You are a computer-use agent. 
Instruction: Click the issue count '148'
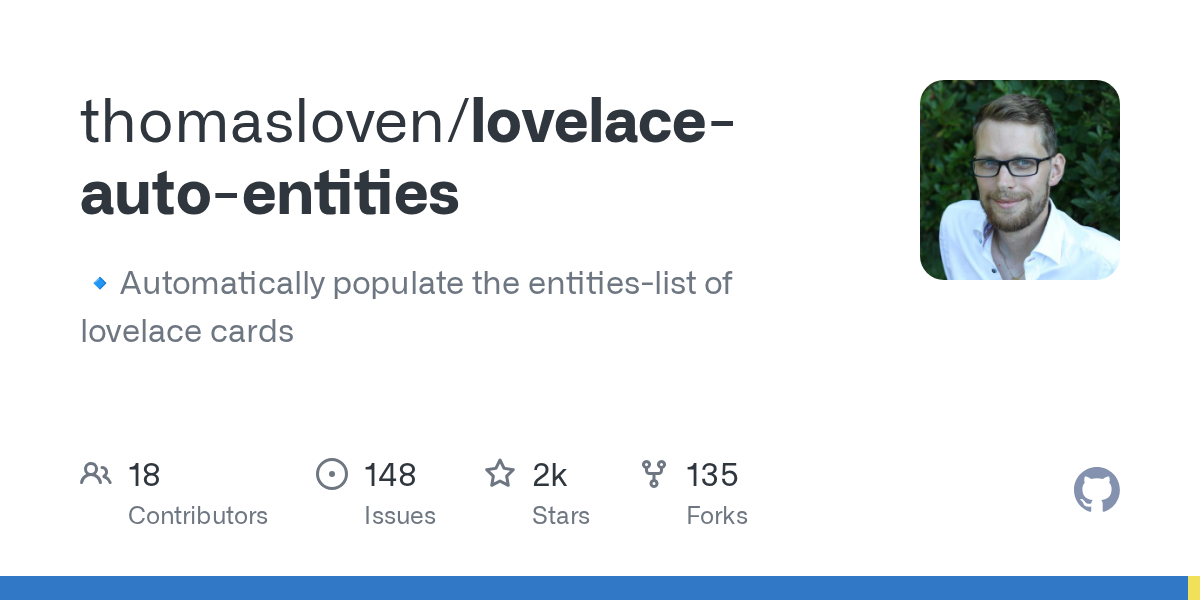click(x=390, y=475)
